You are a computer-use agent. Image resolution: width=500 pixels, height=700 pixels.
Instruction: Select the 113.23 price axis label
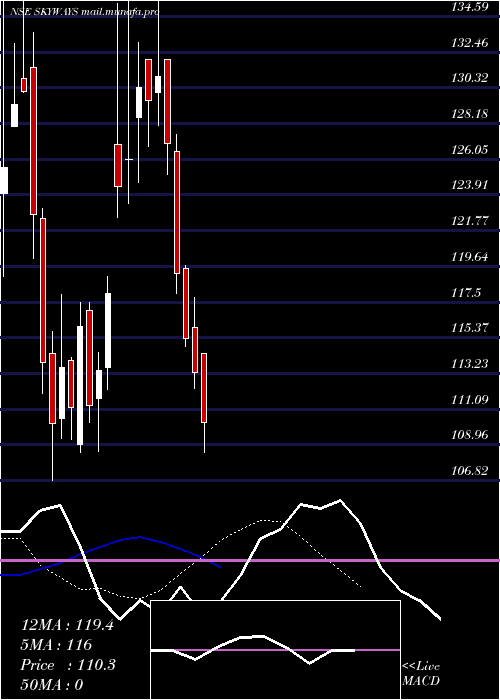[469, 363]
